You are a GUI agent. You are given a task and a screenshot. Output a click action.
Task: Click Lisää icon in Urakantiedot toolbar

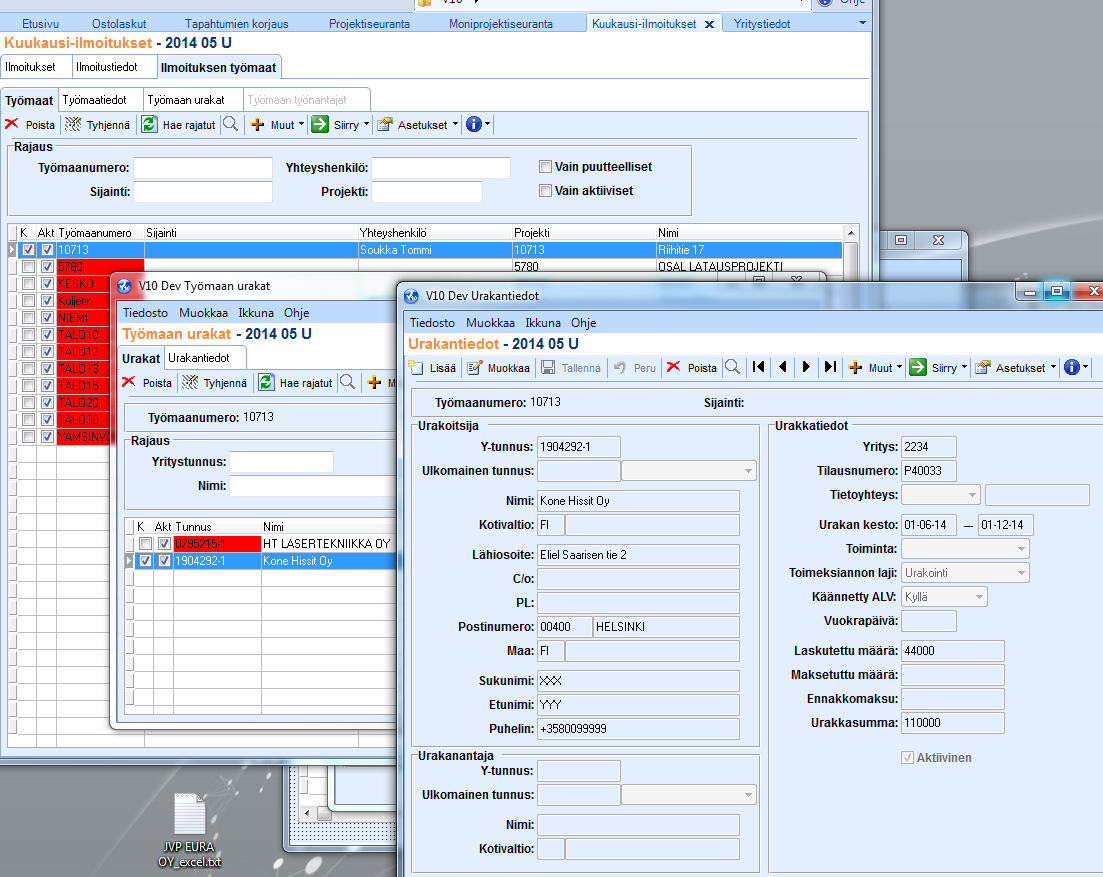point(416,367)
